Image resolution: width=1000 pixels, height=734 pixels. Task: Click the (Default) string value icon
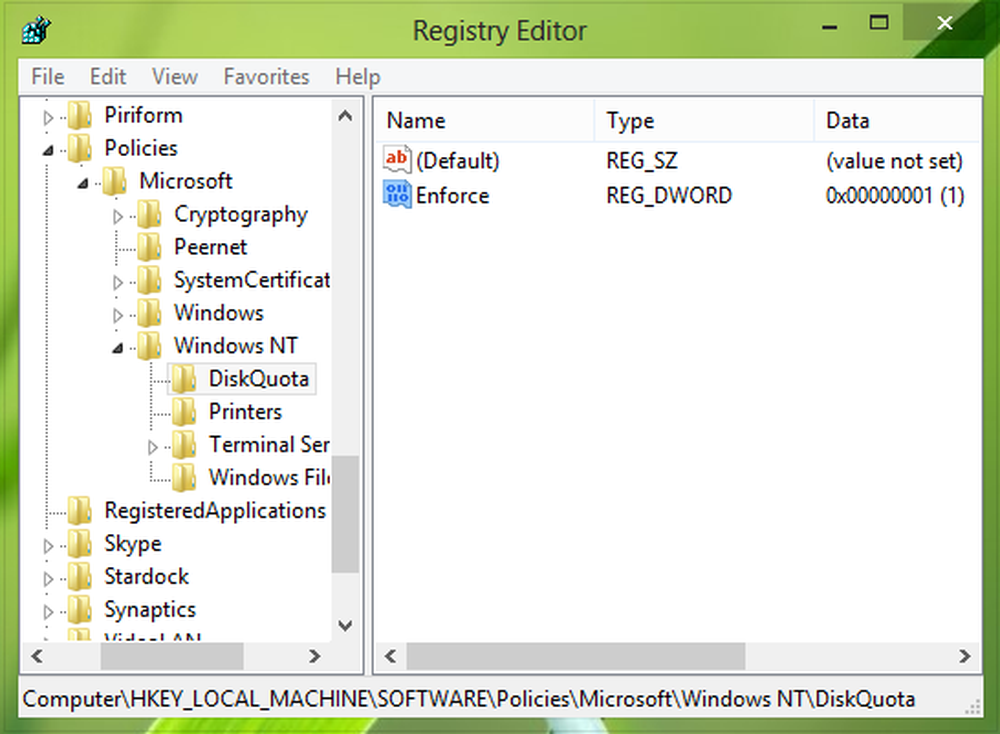(397, 159)
